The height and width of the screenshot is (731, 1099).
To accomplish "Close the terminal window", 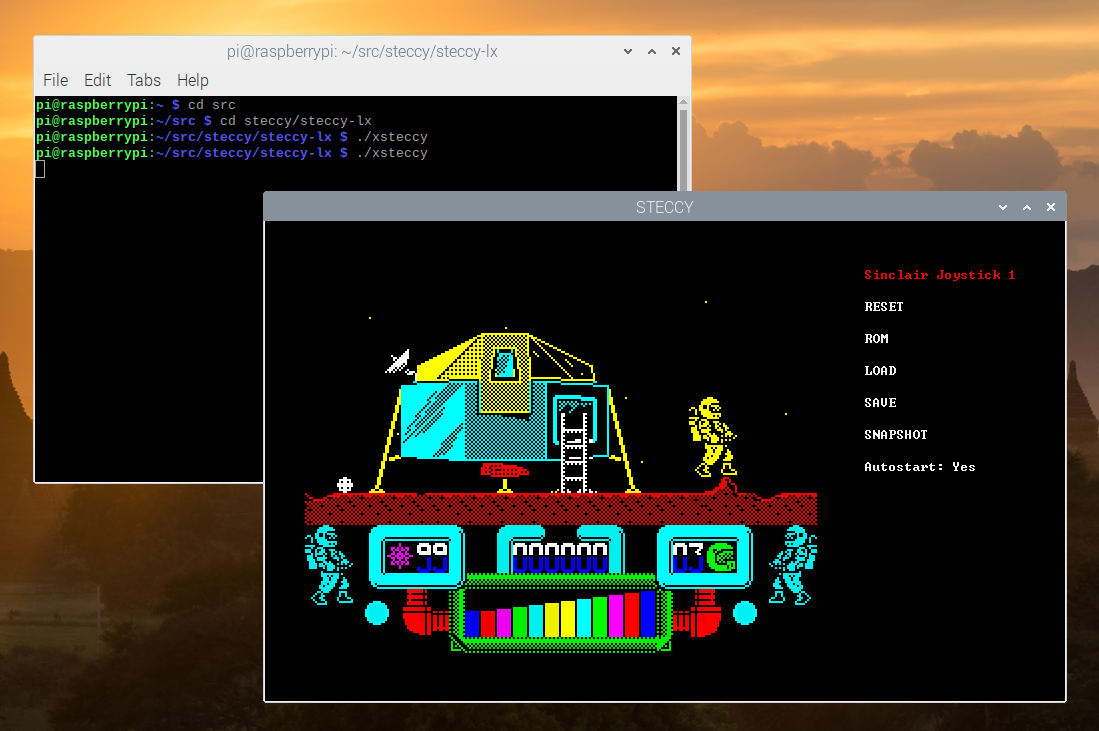I will pos(676,51).
